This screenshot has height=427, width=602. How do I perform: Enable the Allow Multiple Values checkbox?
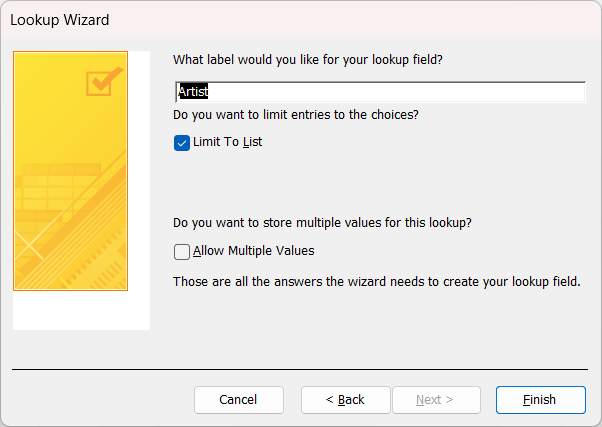(x=182, y=251)
